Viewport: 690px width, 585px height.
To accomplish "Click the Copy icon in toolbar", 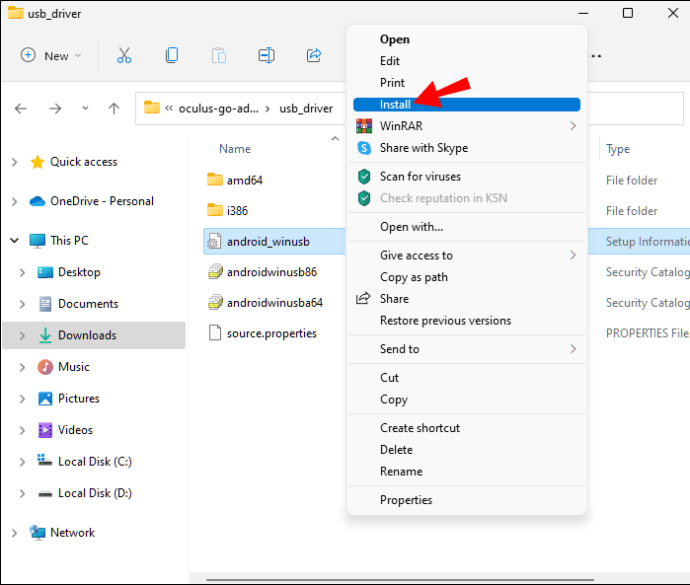I will 172,55.
